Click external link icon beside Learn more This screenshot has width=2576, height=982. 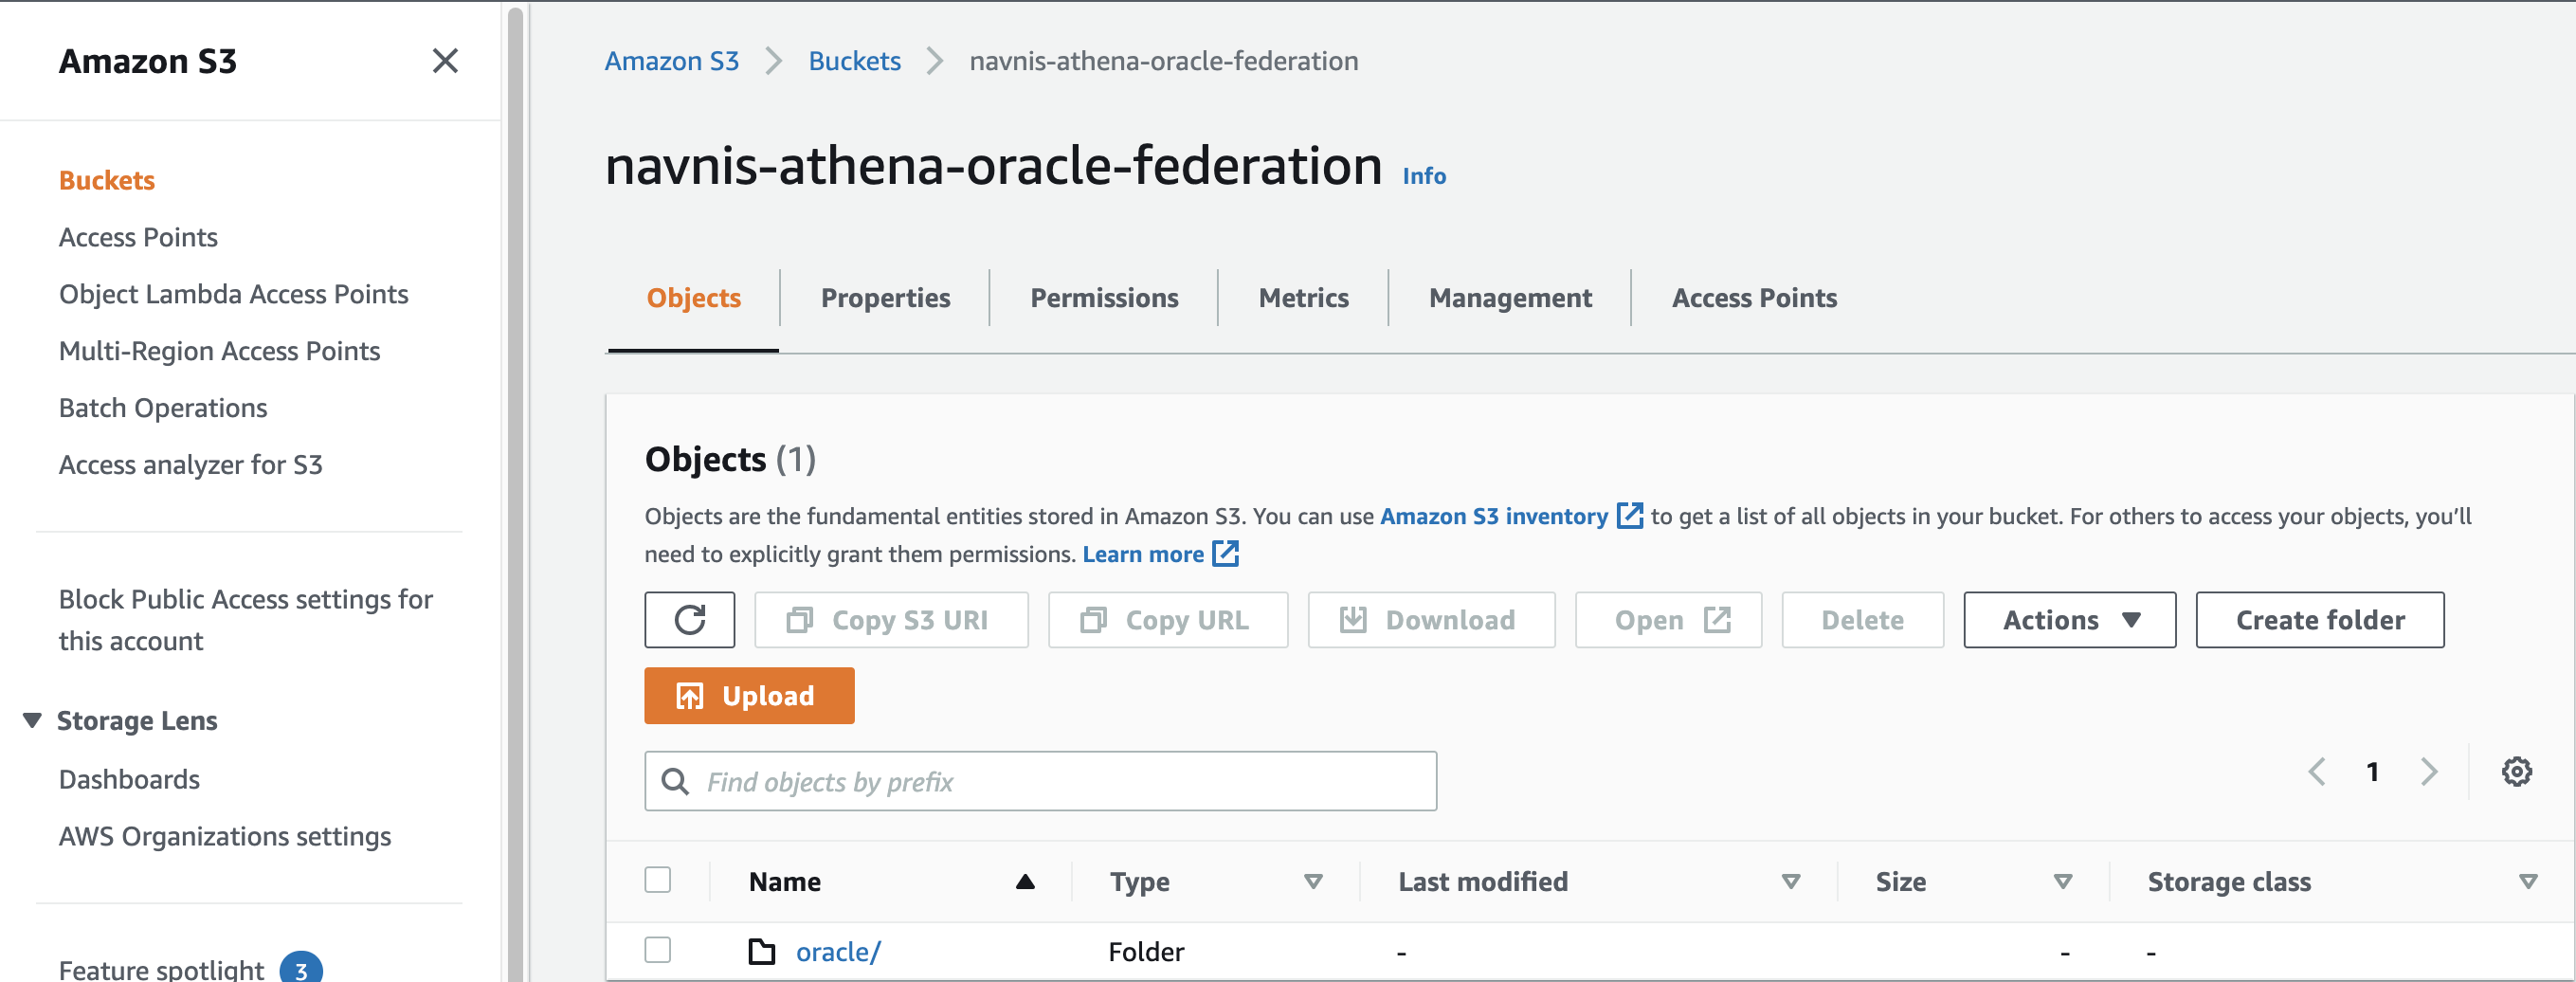coord(1225,554)
